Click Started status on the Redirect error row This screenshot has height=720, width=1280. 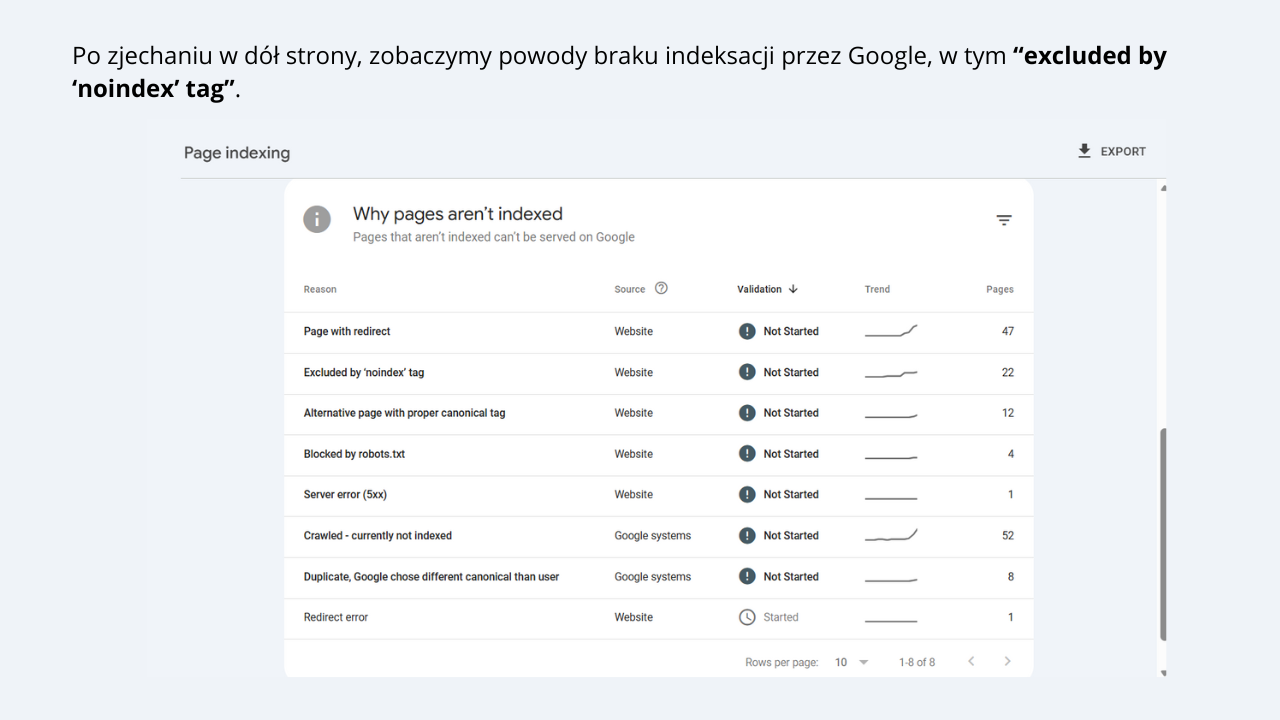pos(781,617)
